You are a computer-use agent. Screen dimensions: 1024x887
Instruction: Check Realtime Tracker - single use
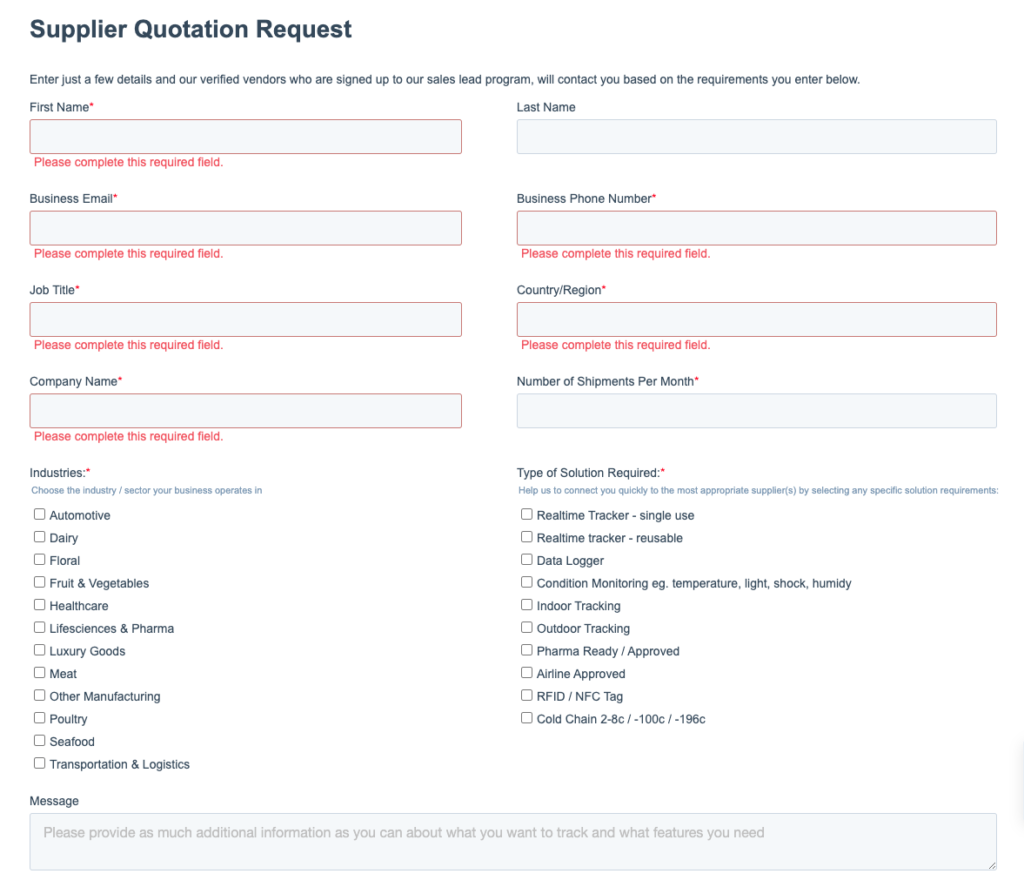pyautogui.click(x=527, y=514)
